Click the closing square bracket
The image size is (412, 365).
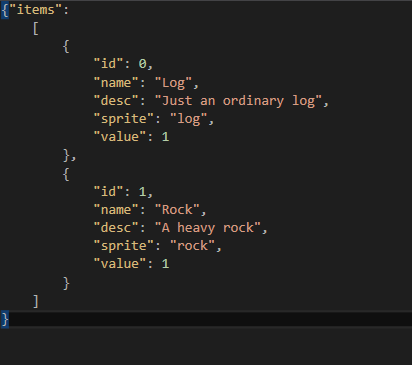tap(36, 301)
